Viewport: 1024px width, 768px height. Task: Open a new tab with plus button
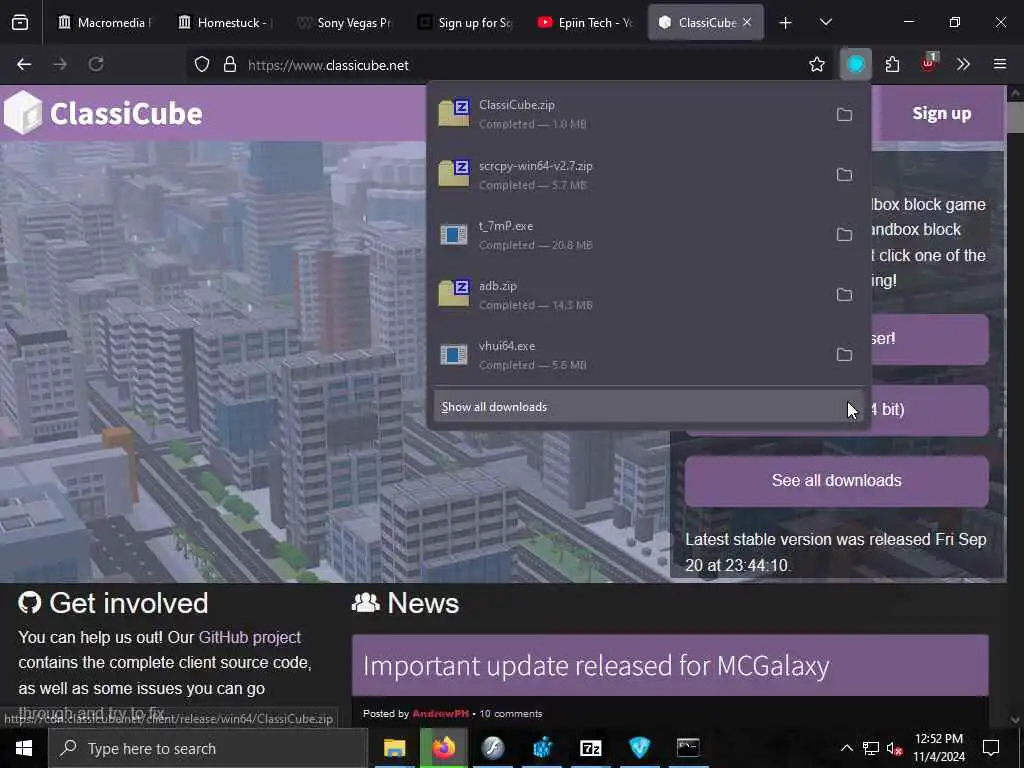point(786,23)
